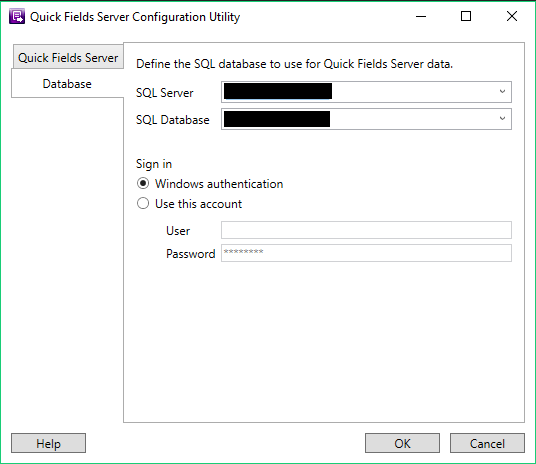Focus the Password field
The image size is (536, 464).
(x=366, y=253)
